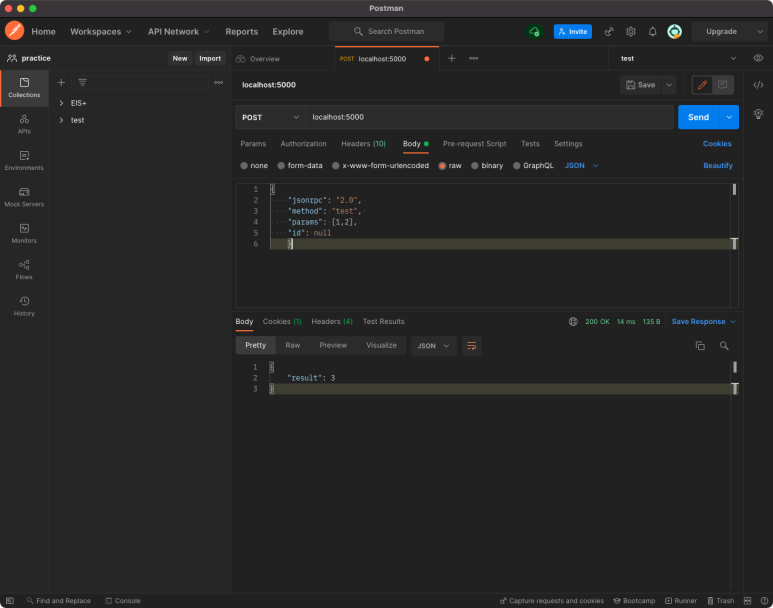
Task: Click the Send button
Action: [699, 117]
